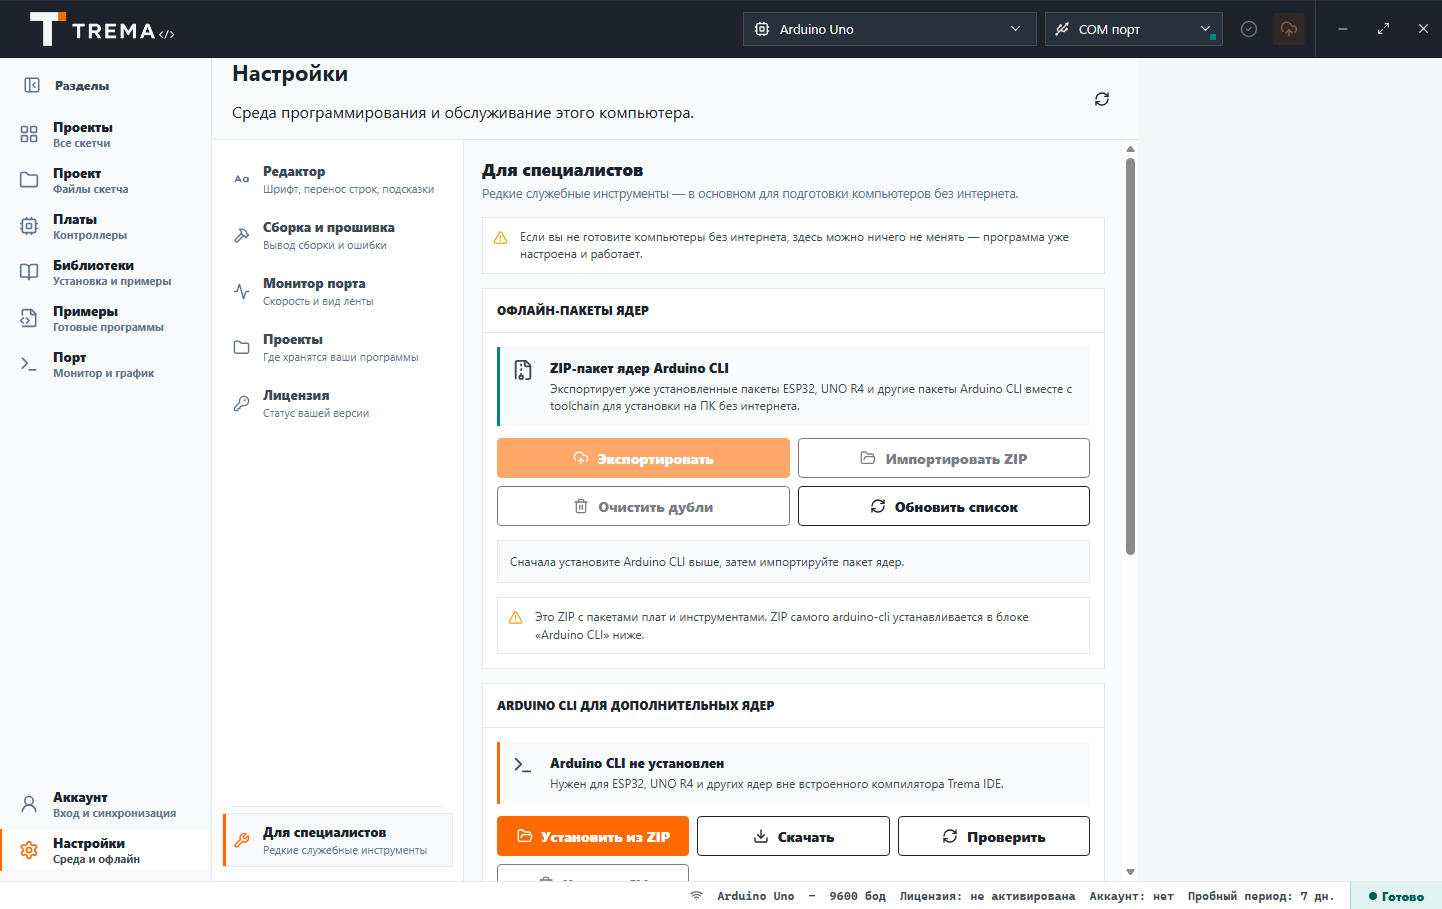Image resolution: width=1442 pixels, height=909 pixels.
Task: Click the Пробный период: 7 дн. status text
Action: 1261,896
